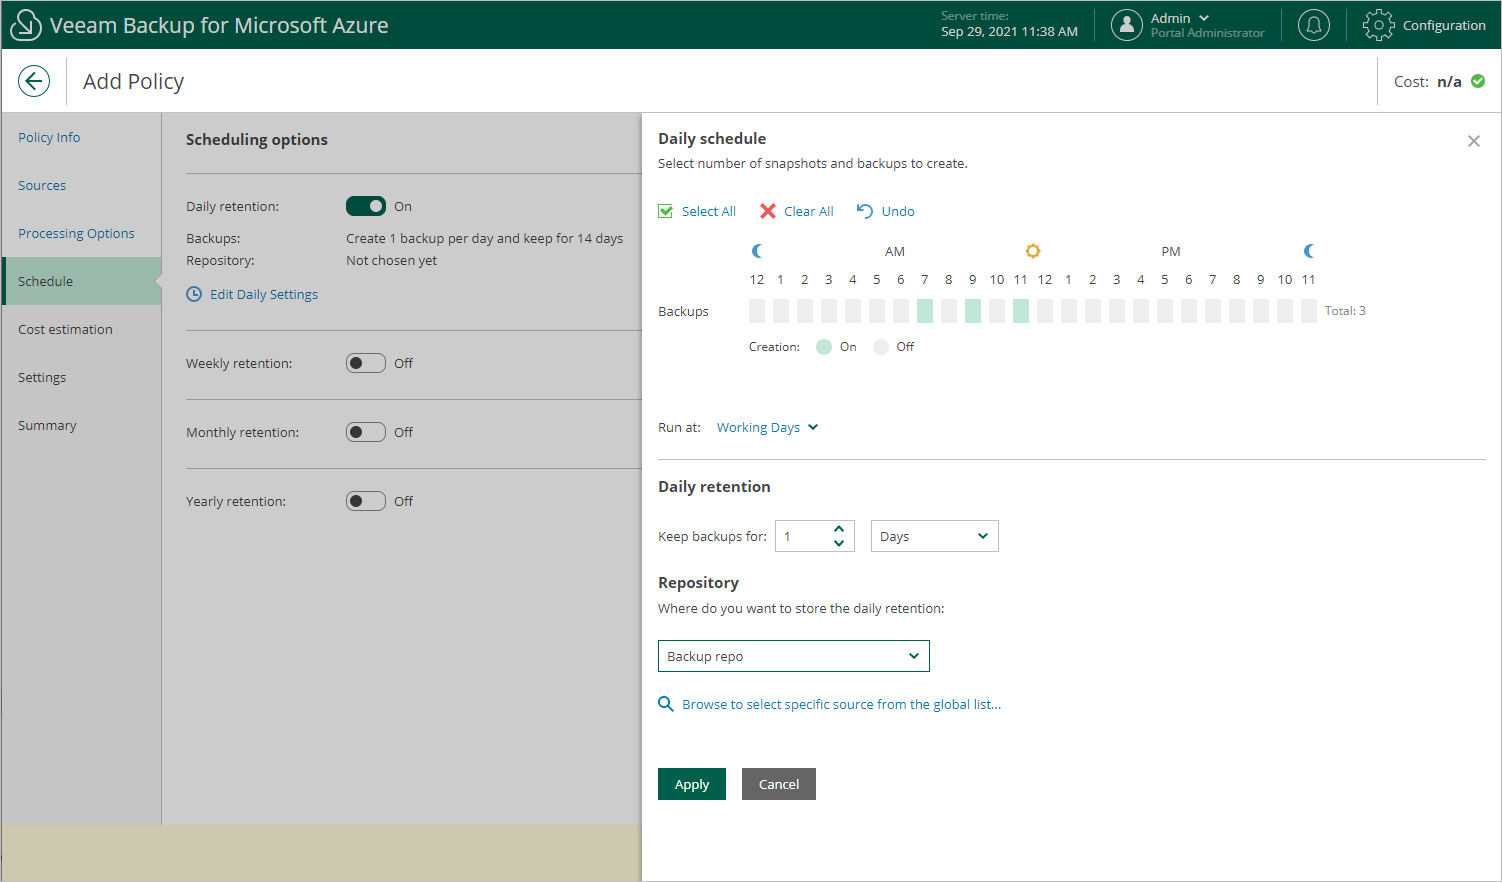Increase the Keep backups for value
1502x882 pixels.
coord(839,529)
